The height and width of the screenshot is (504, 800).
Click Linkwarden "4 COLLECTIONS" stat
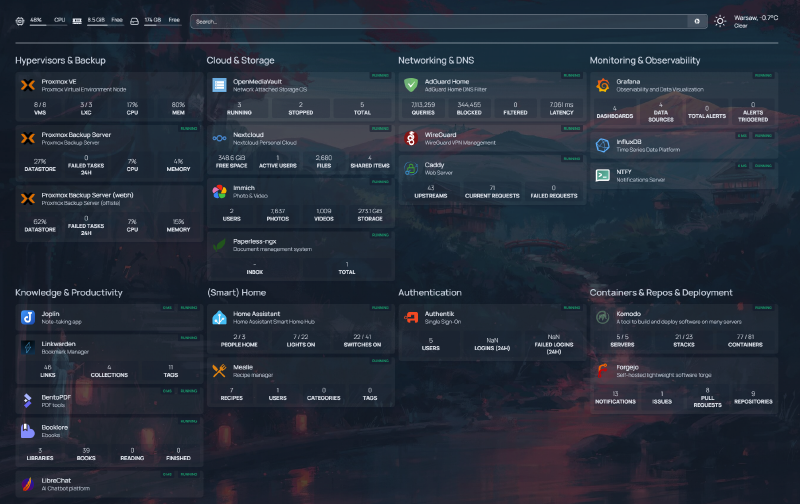tap(109, 370)
